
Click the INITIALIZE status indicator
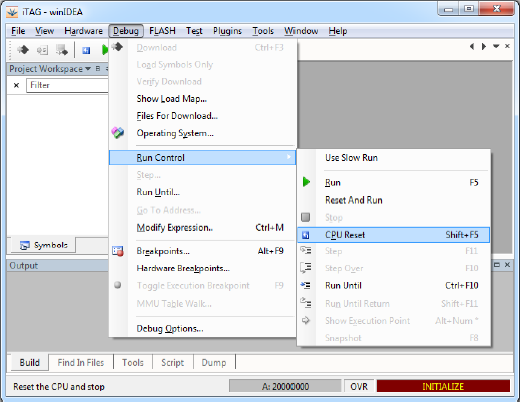443,386
